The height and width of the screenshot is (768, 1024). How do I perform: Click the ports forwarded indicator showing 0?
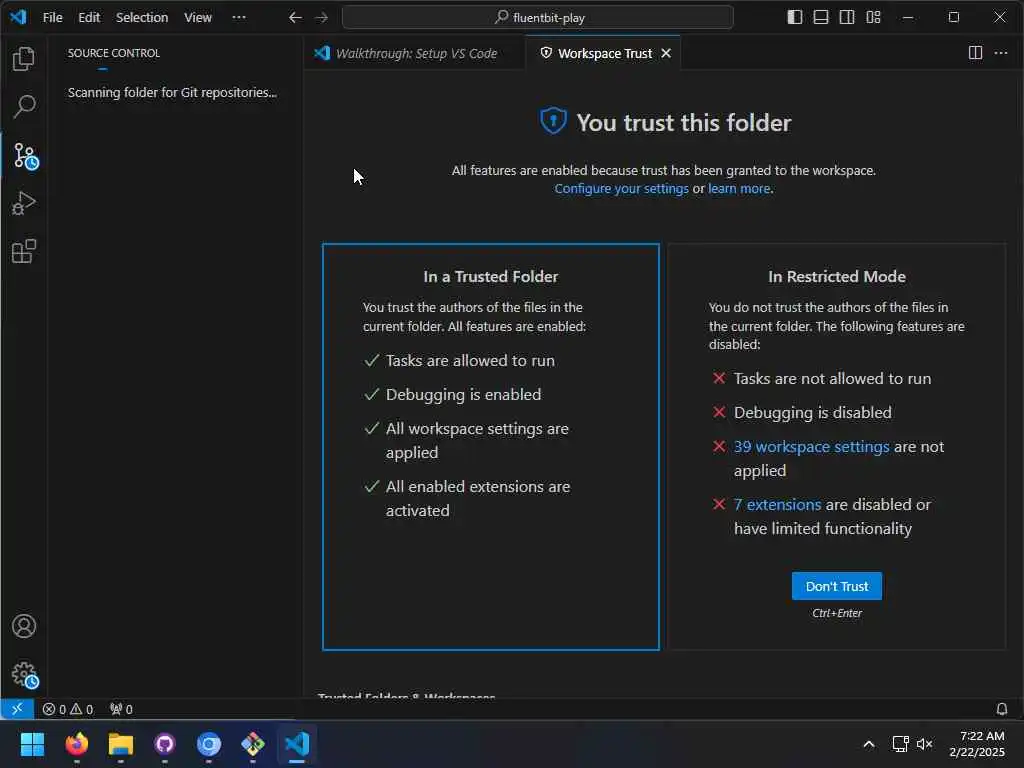[121, 709]
